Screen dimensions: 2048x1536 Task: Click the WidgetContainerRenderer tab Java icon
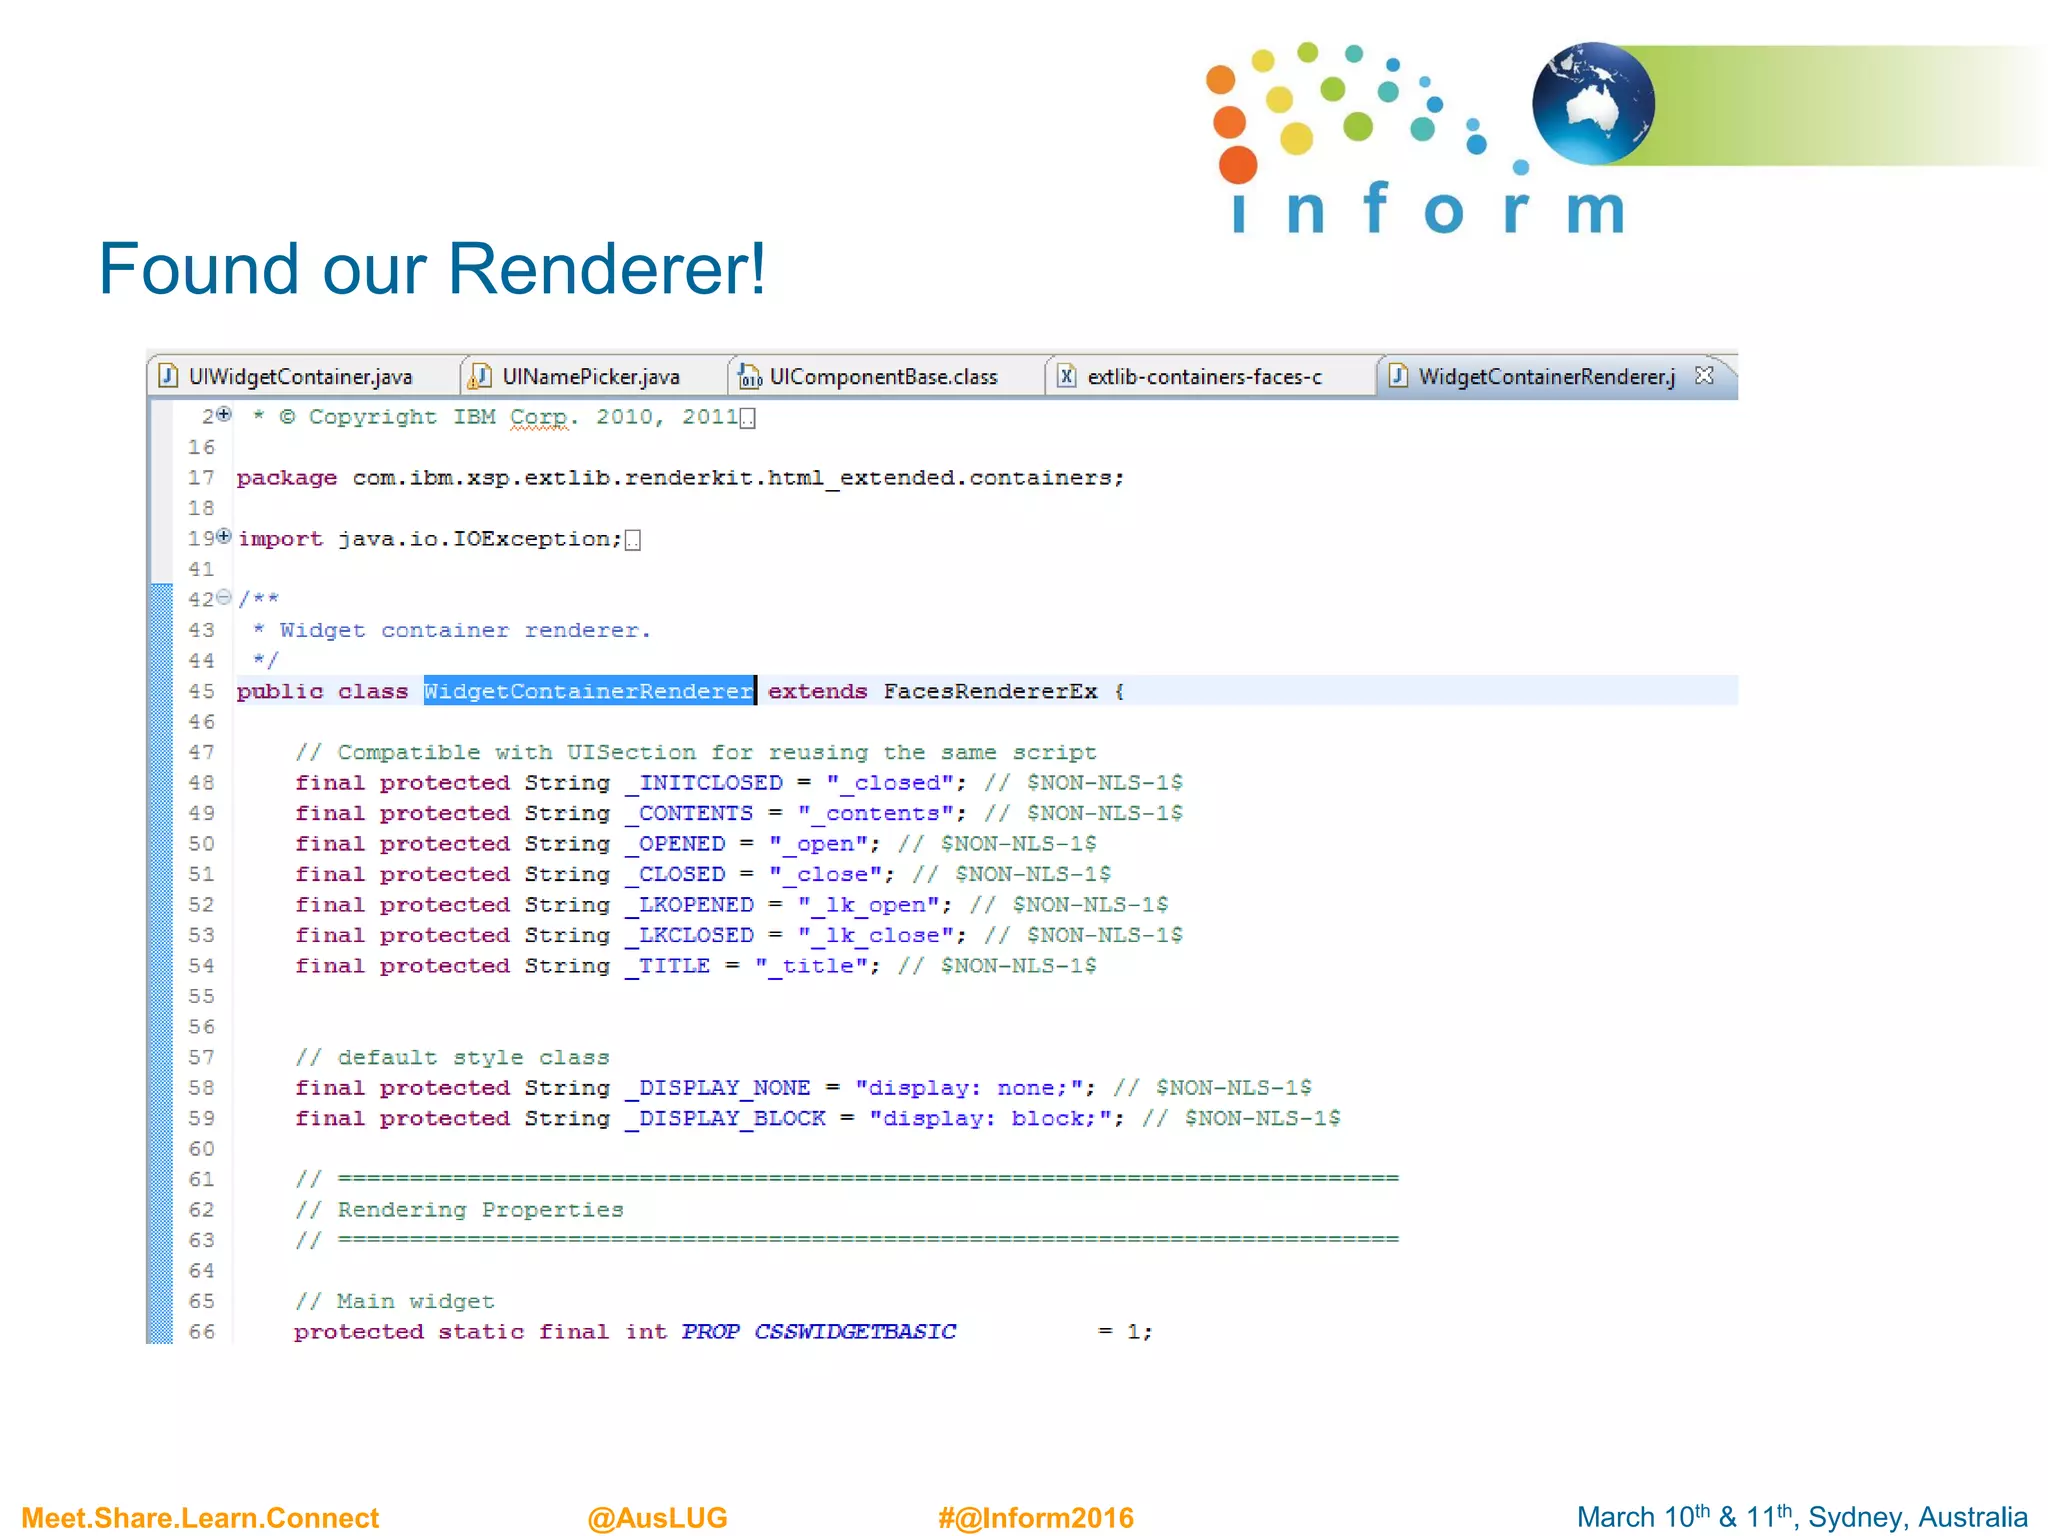pos(1399,376)
